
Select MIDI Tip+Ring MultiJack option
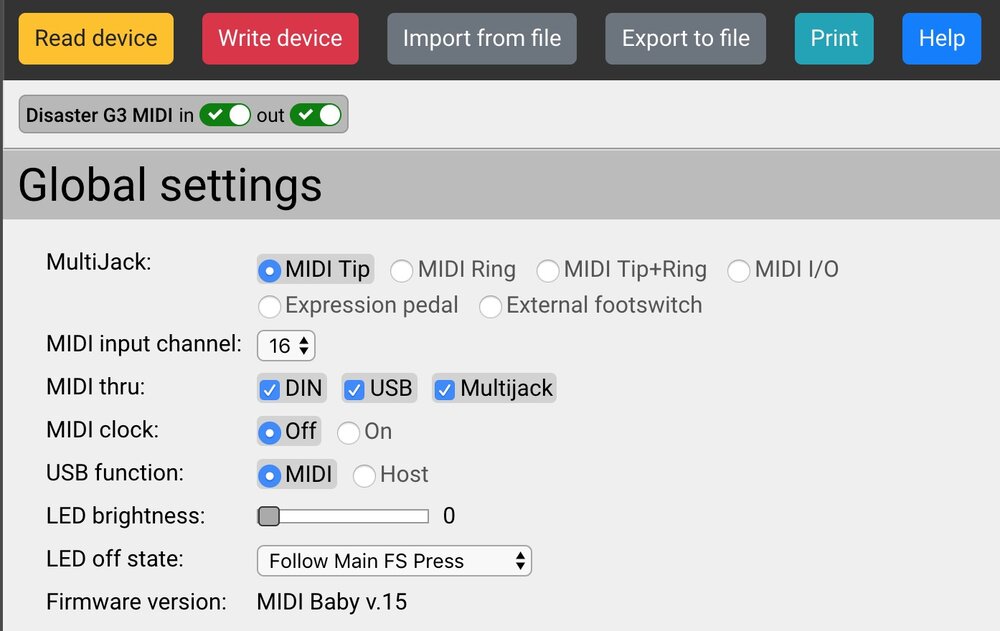[x=548, y=270]
